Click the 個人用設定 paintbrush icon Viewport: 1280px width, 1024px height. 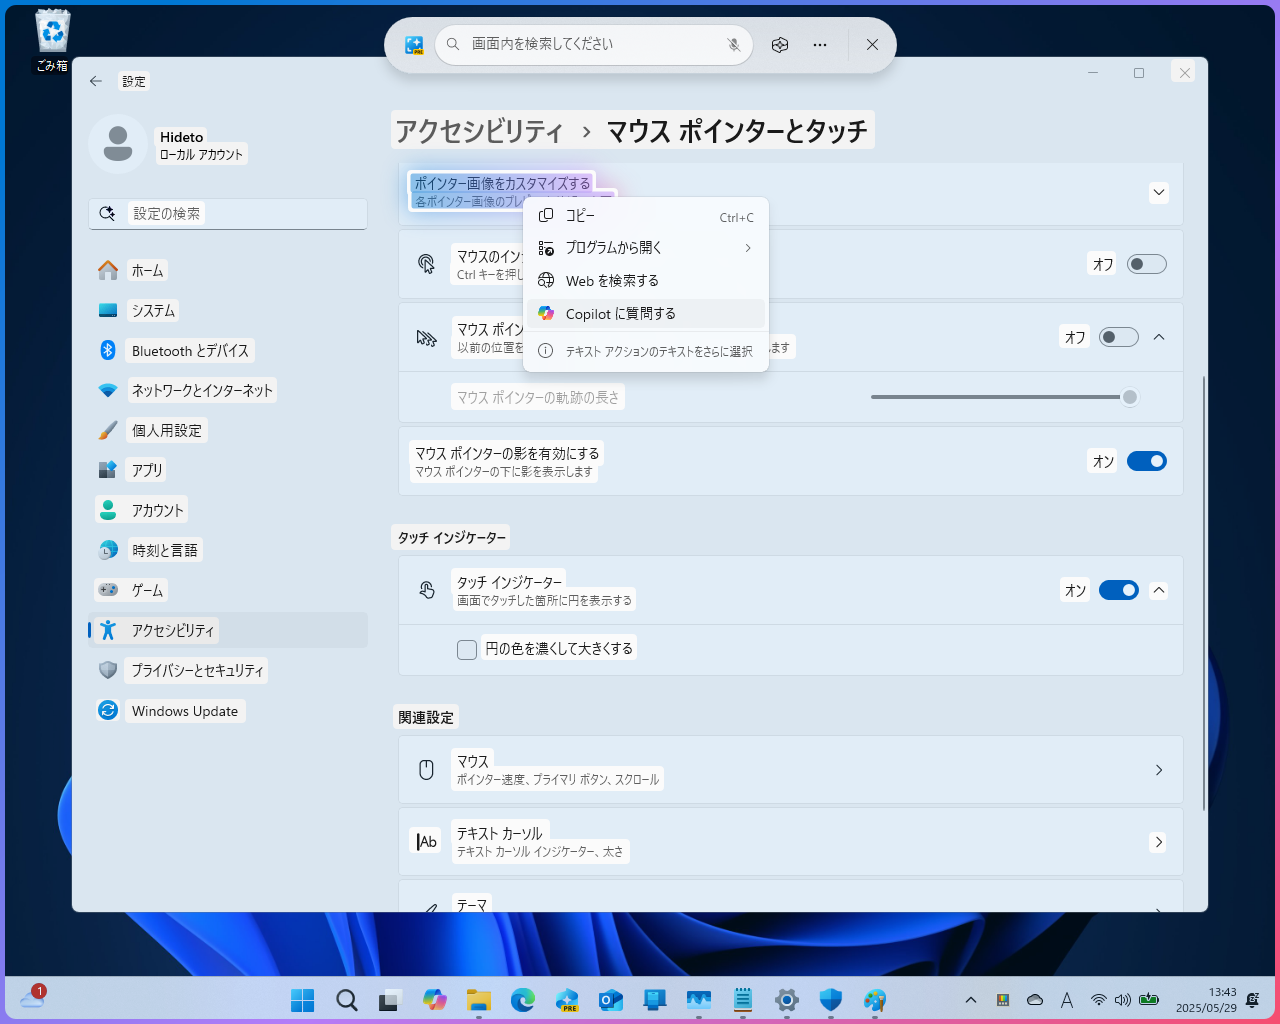click(108, 430)
